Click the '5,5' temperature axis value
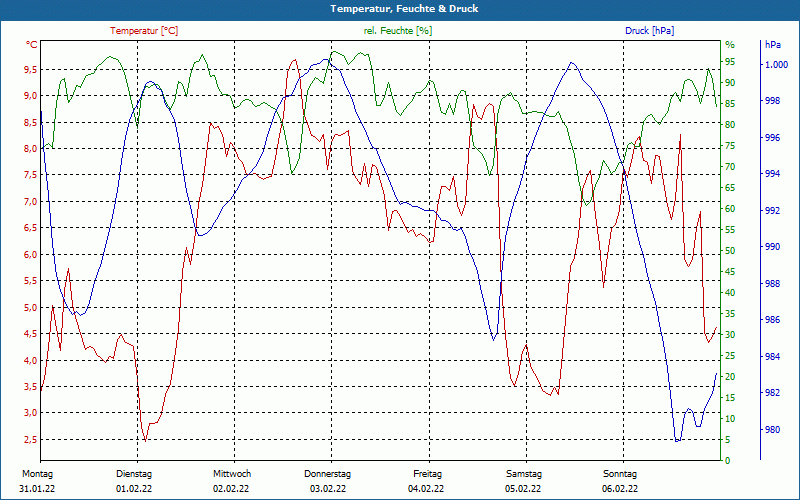 point(30,281)
